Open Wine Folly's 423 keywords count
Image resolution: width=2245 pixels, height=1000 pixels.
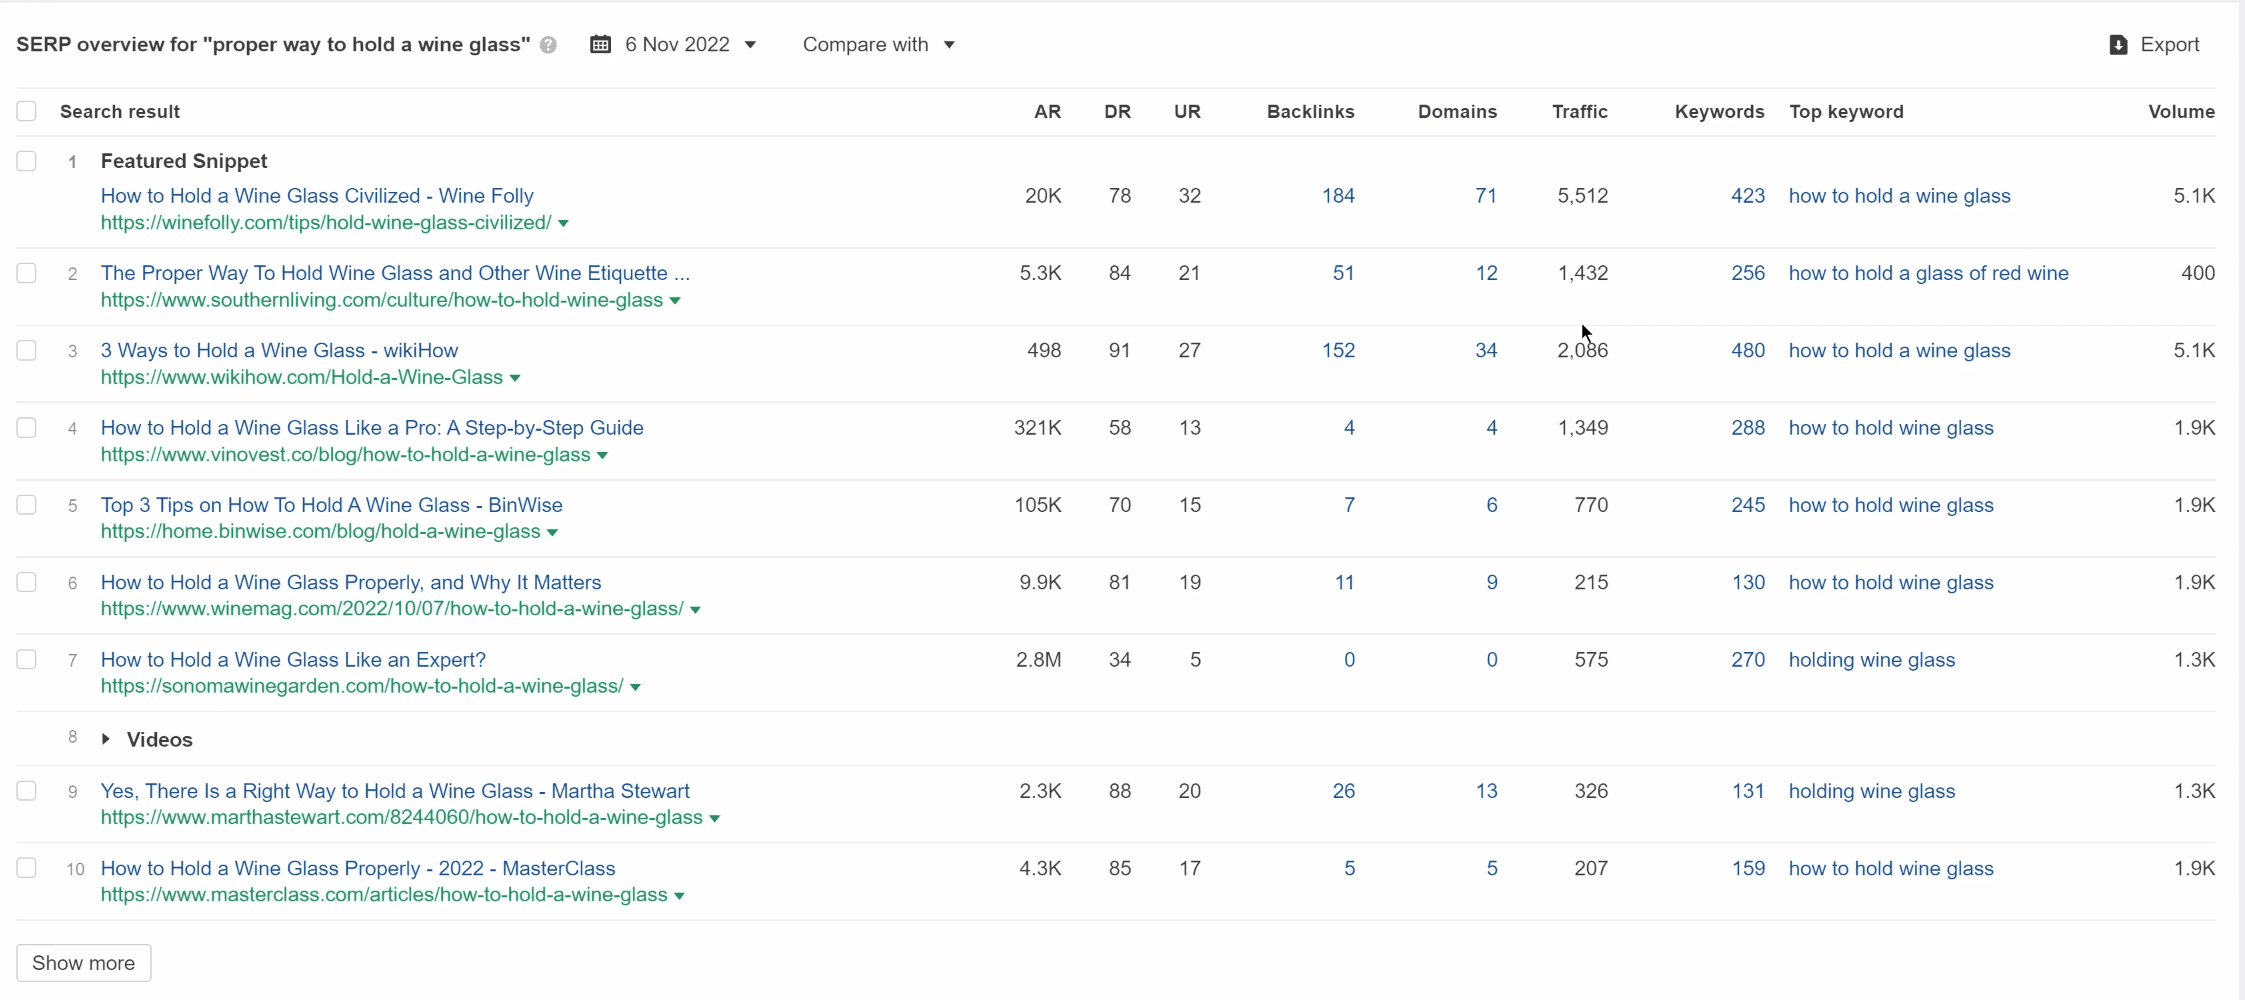[1748, 196]
